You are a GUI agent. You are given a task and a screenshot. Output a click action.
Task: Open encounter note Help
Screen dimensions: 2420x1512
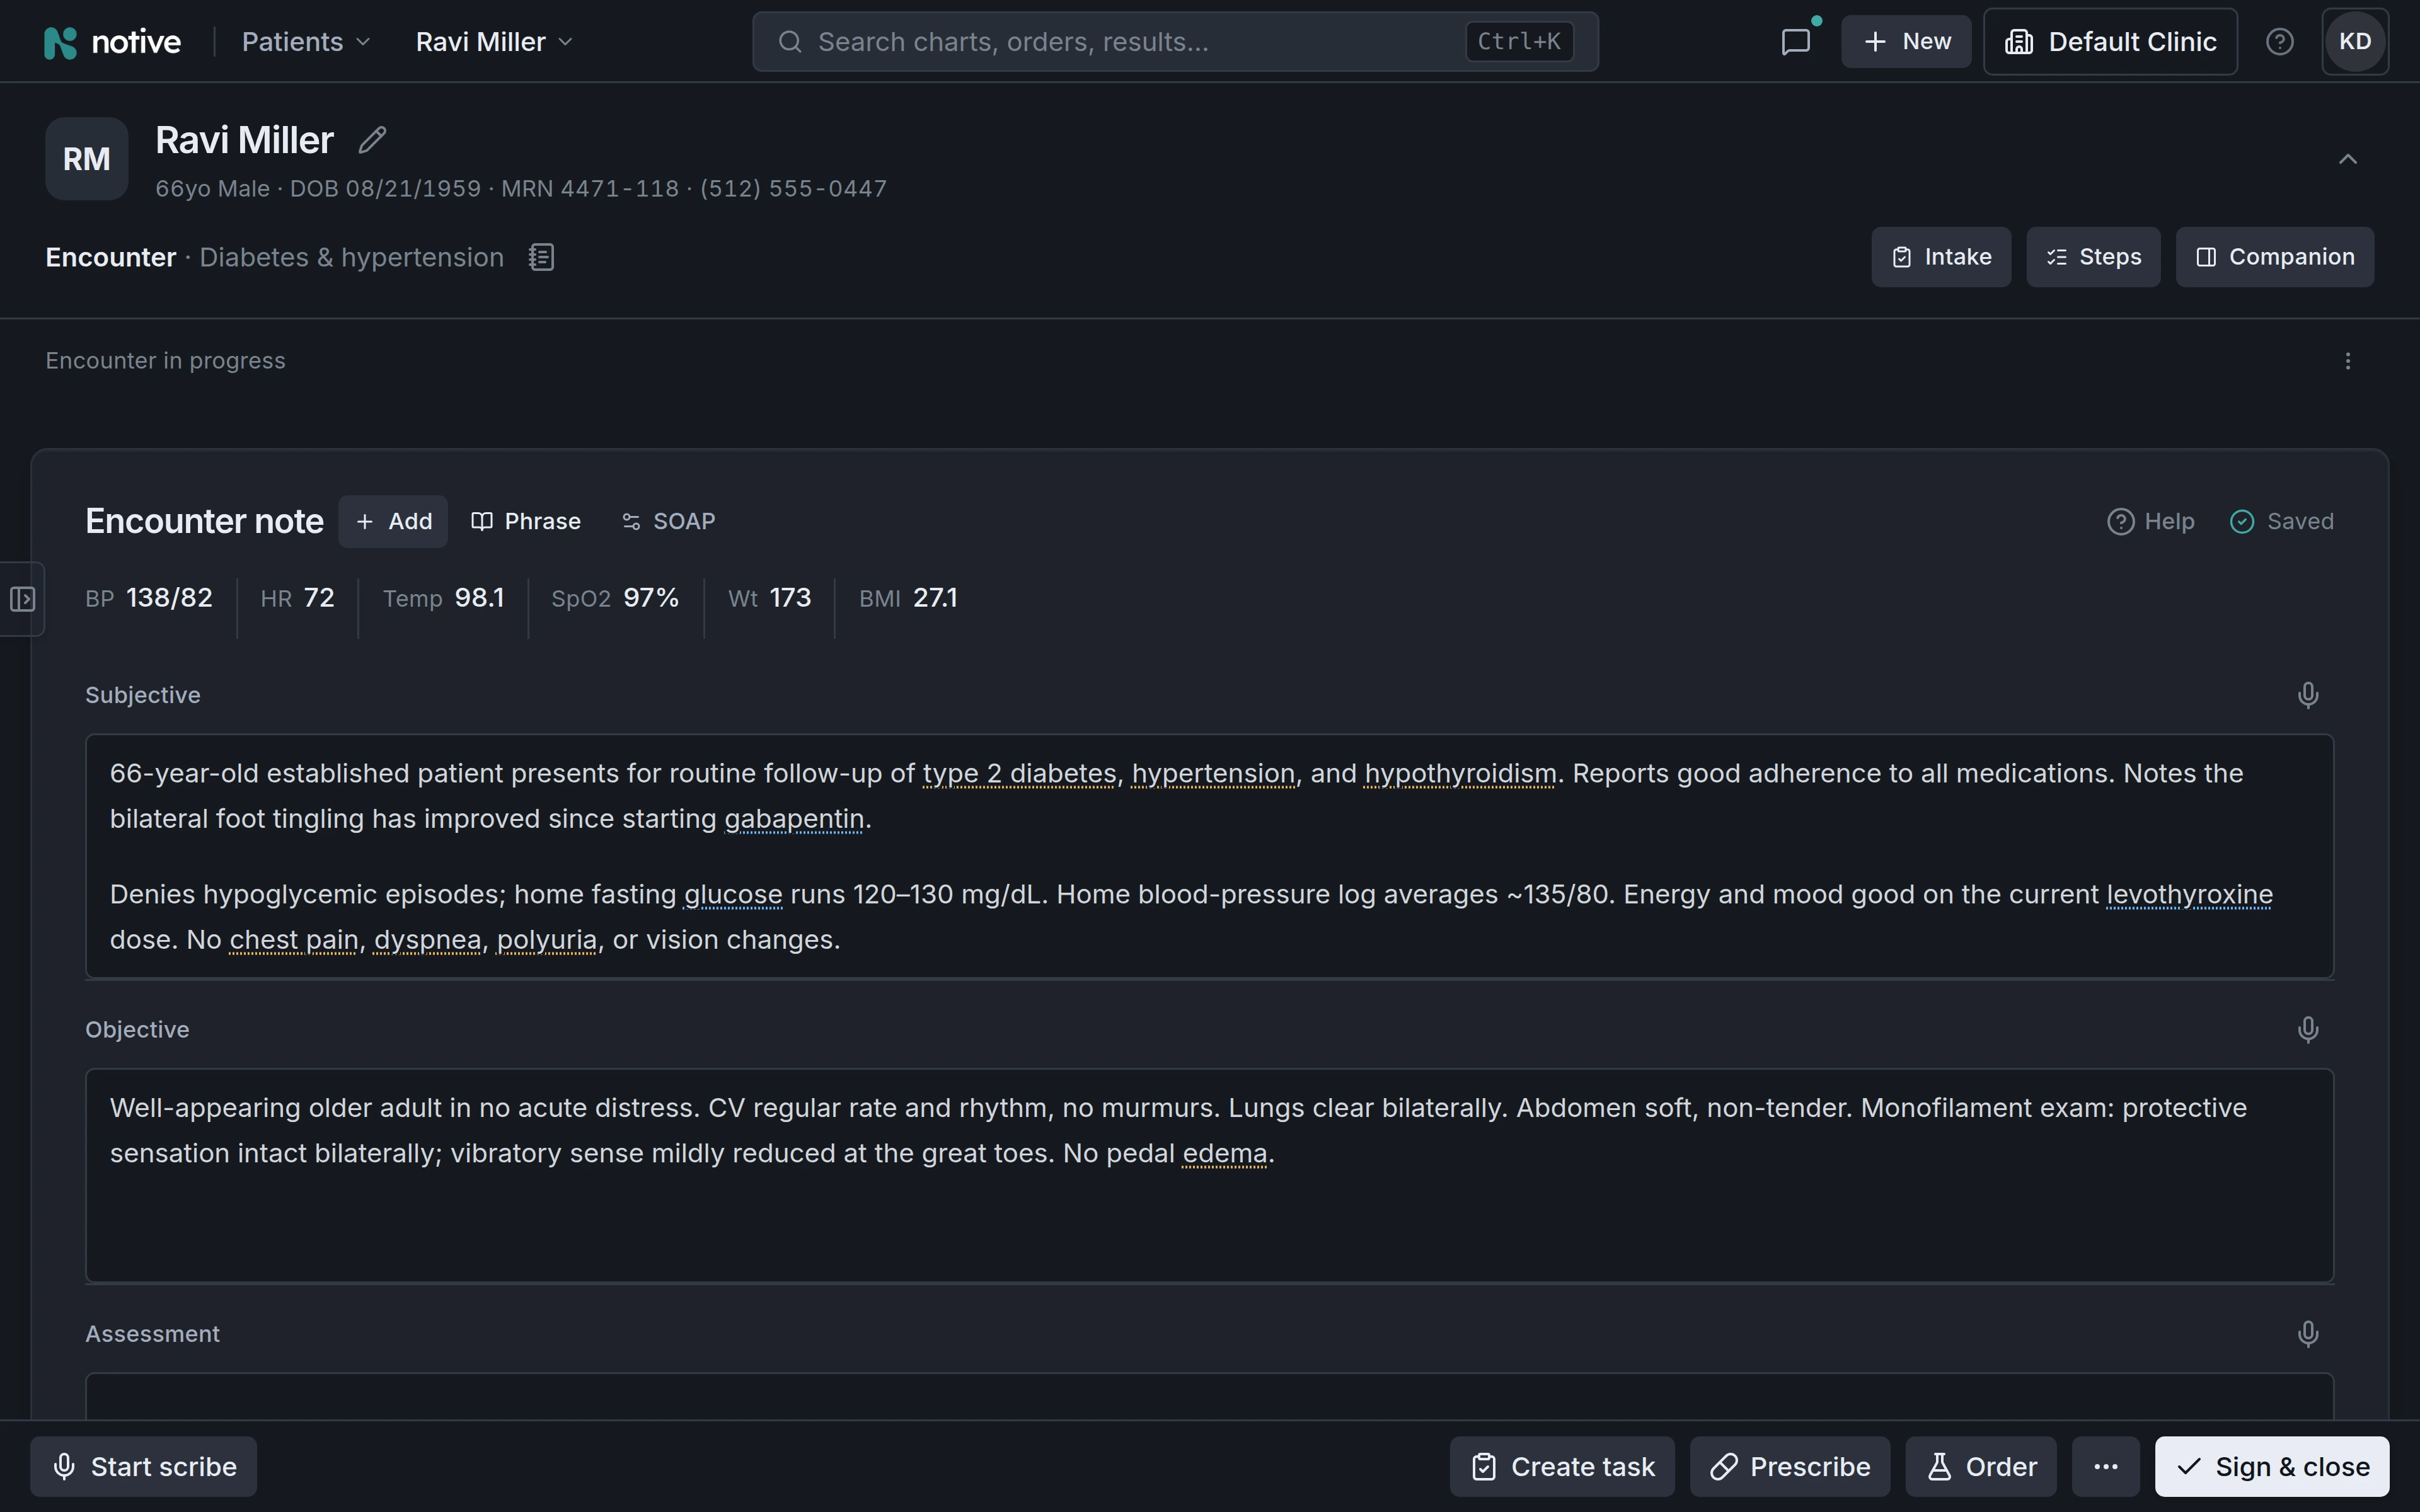click(x=2150, y=522)
